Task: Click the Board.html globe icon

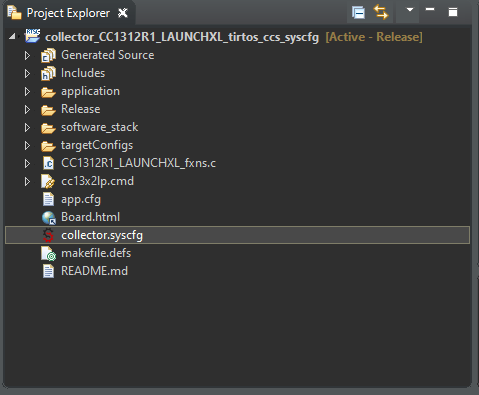Action: 49,218
